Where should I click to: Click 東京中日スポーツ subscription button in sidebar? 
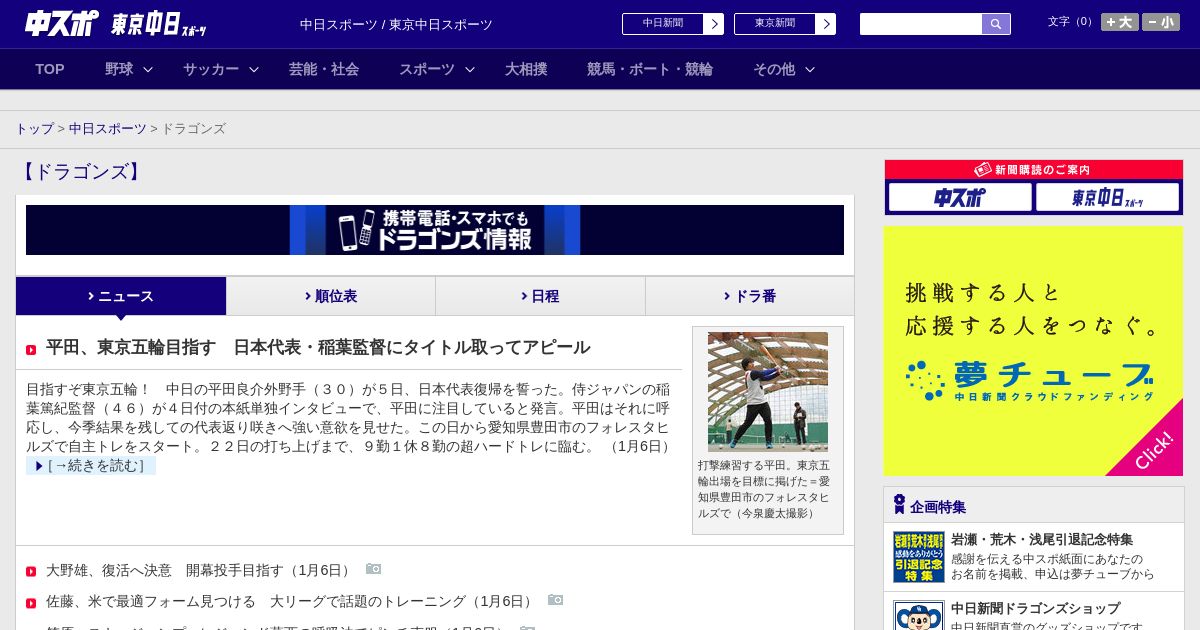coord(1108,197)
